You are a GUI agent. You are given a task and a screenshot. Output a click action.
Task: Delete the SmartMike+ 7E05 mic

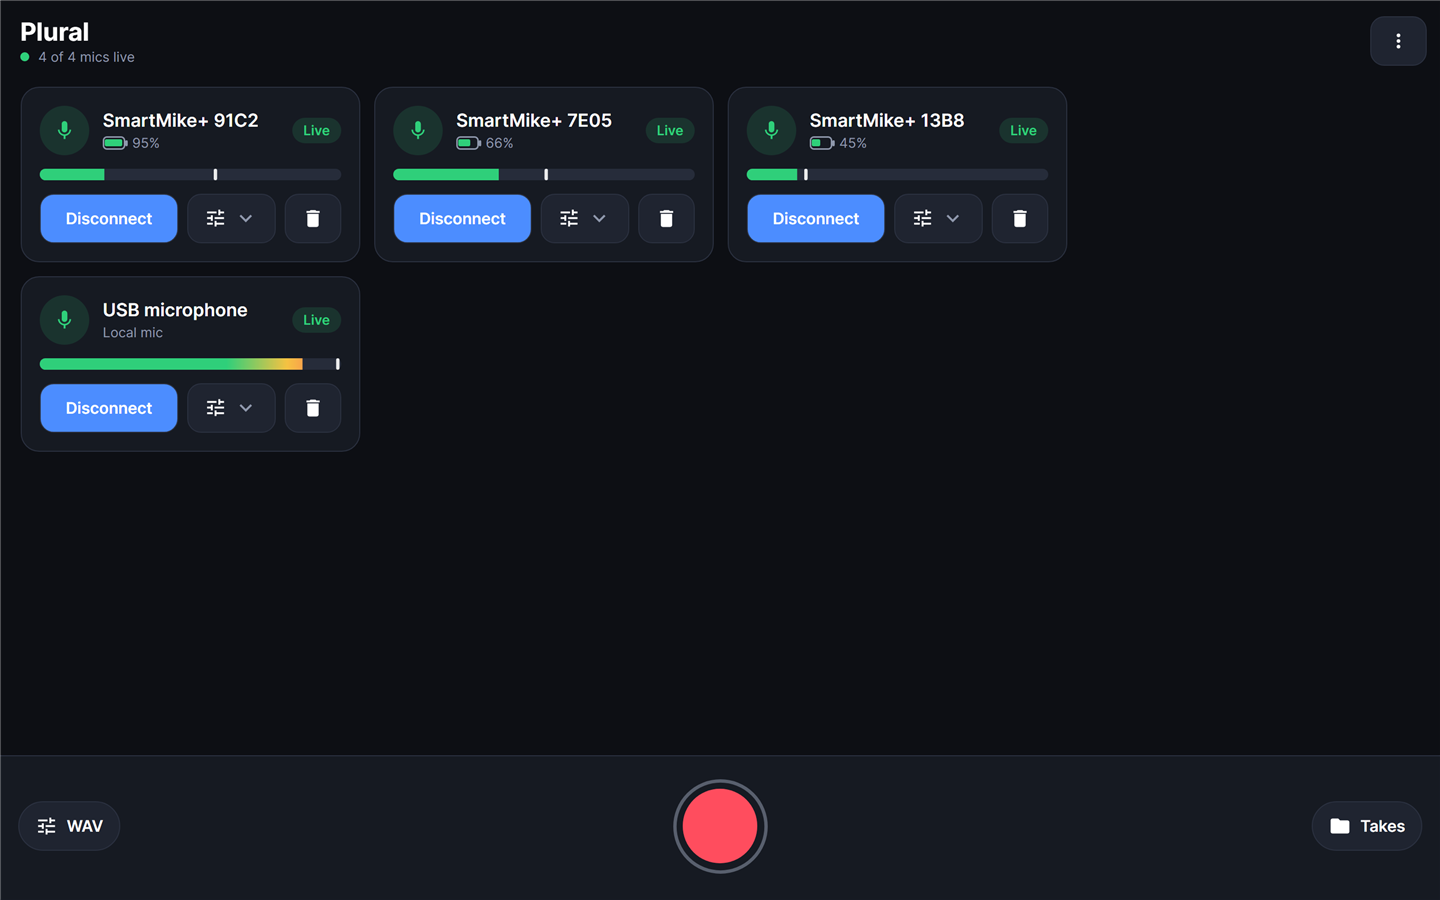(666, 218)
